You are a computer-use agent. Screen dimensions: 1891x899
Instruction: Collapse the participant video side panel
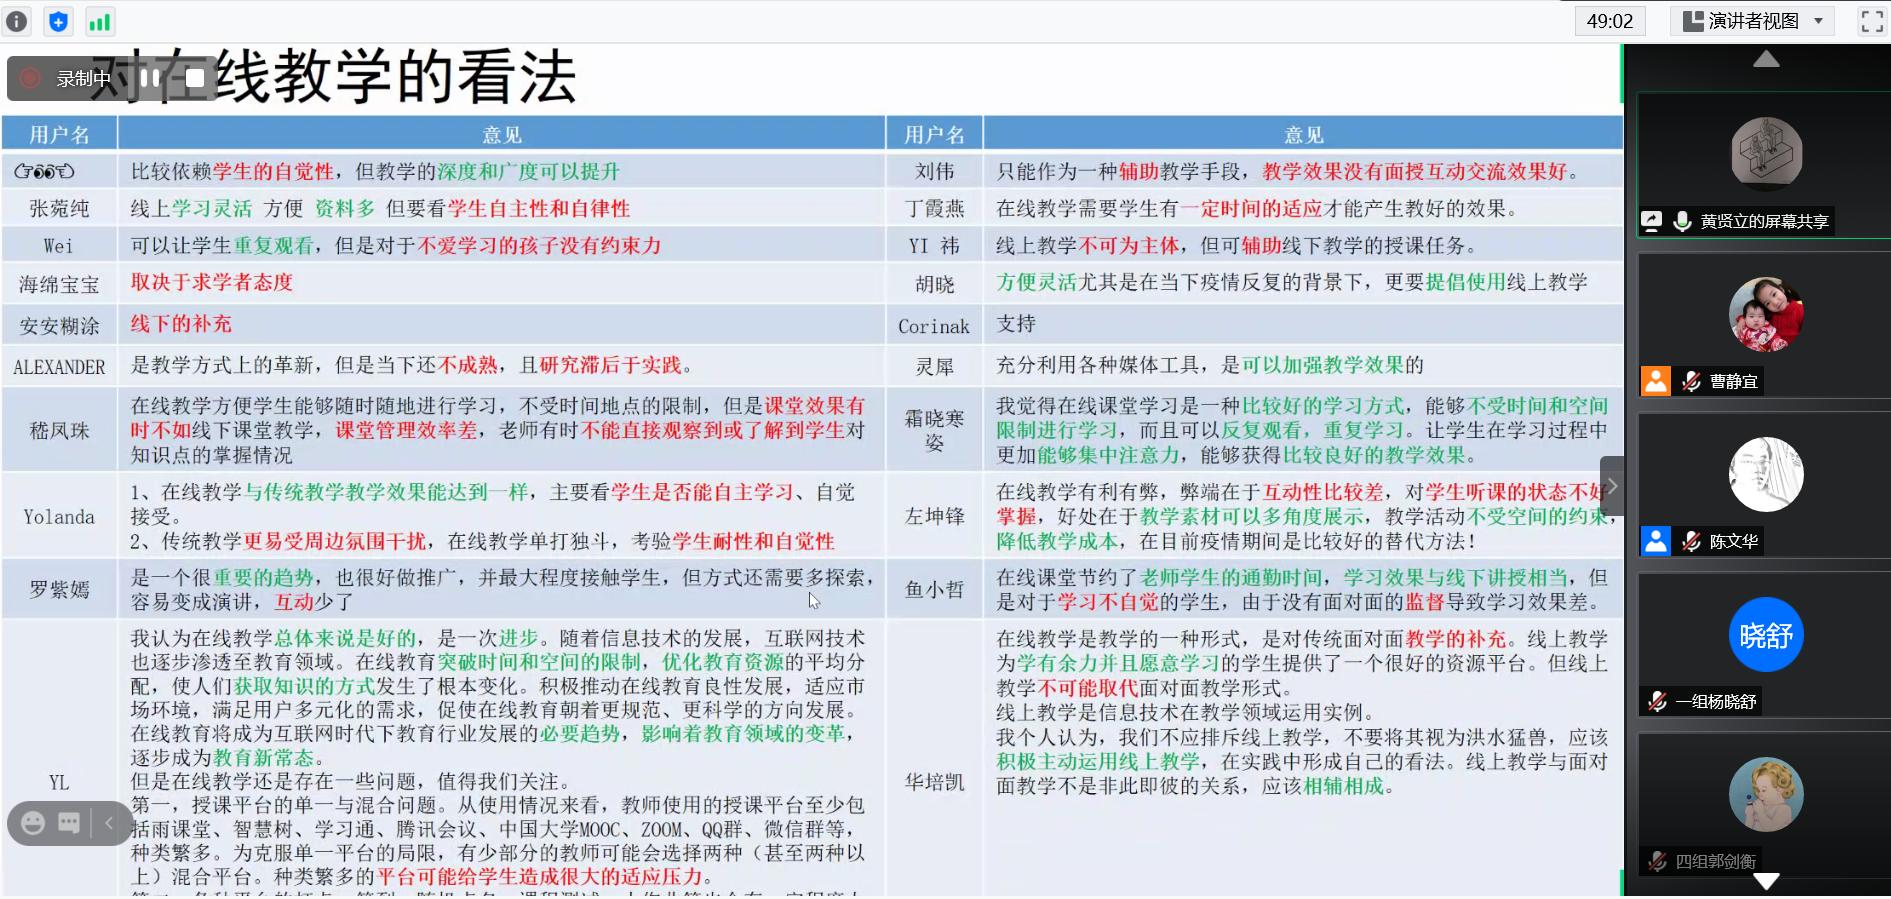click(x=1611, y=486)
